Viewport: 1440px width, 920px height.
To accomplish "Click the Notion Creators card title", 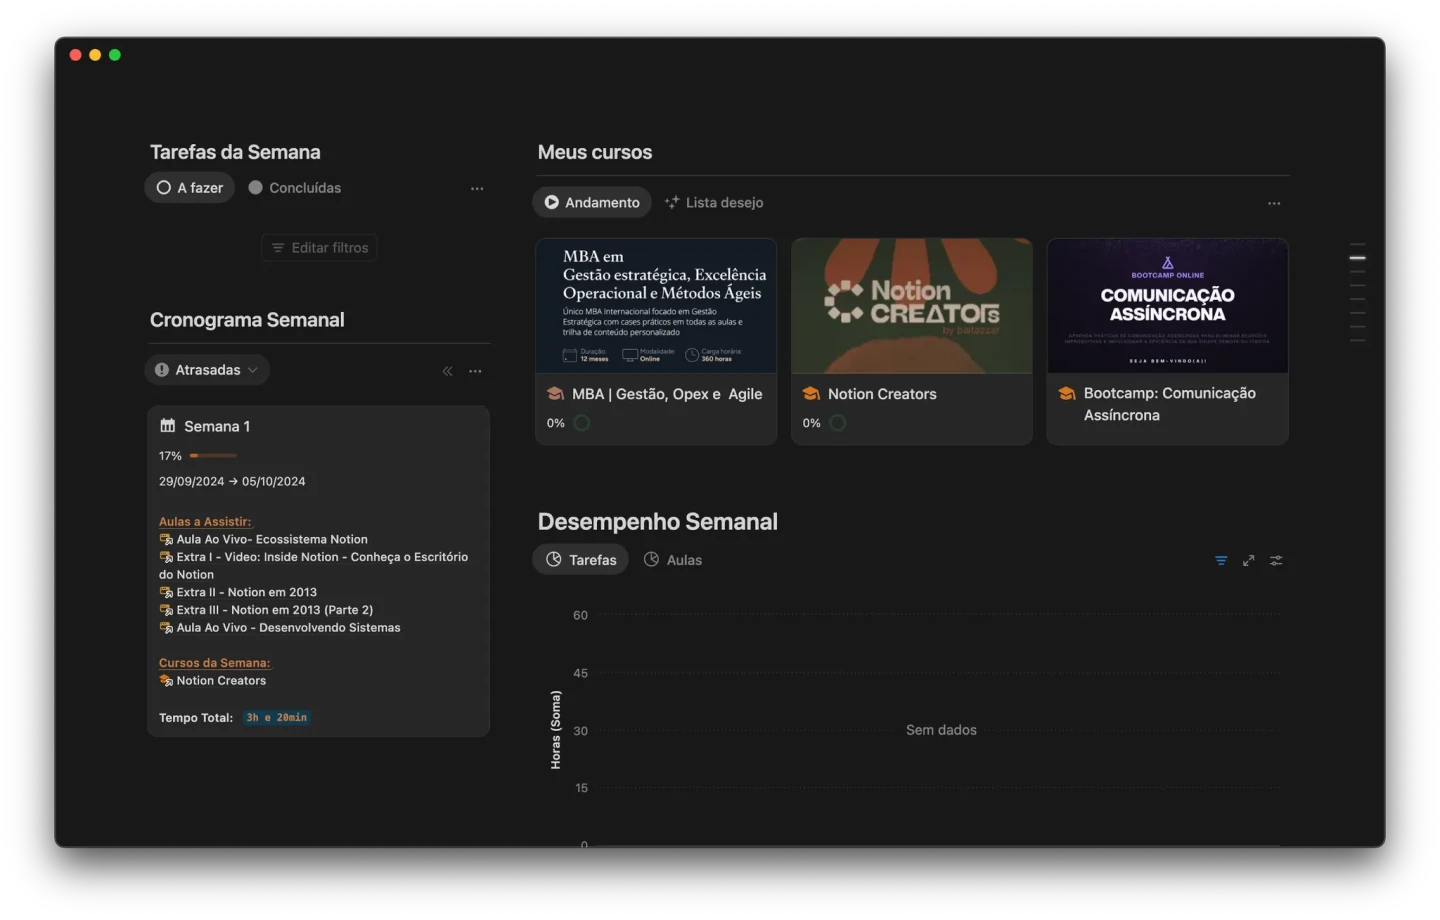I will point(882,394).
